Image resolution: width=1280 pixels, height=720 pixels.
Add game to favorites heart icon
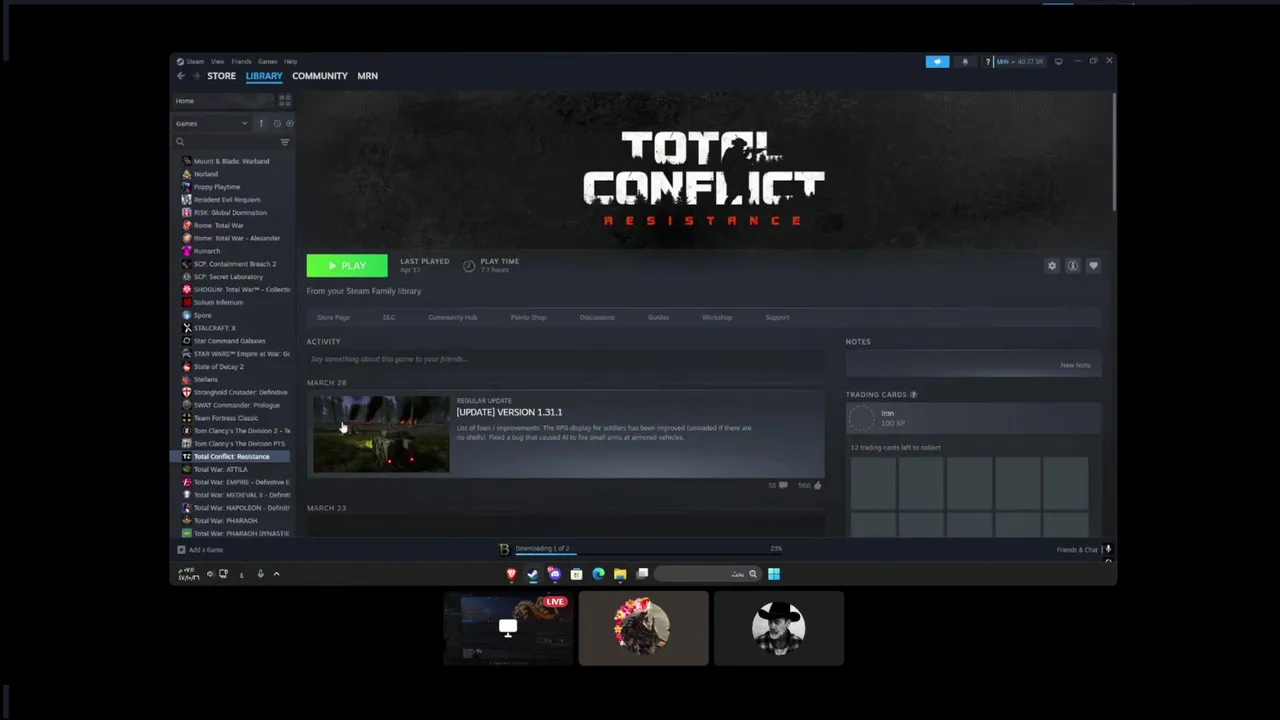pos(1093,266)
